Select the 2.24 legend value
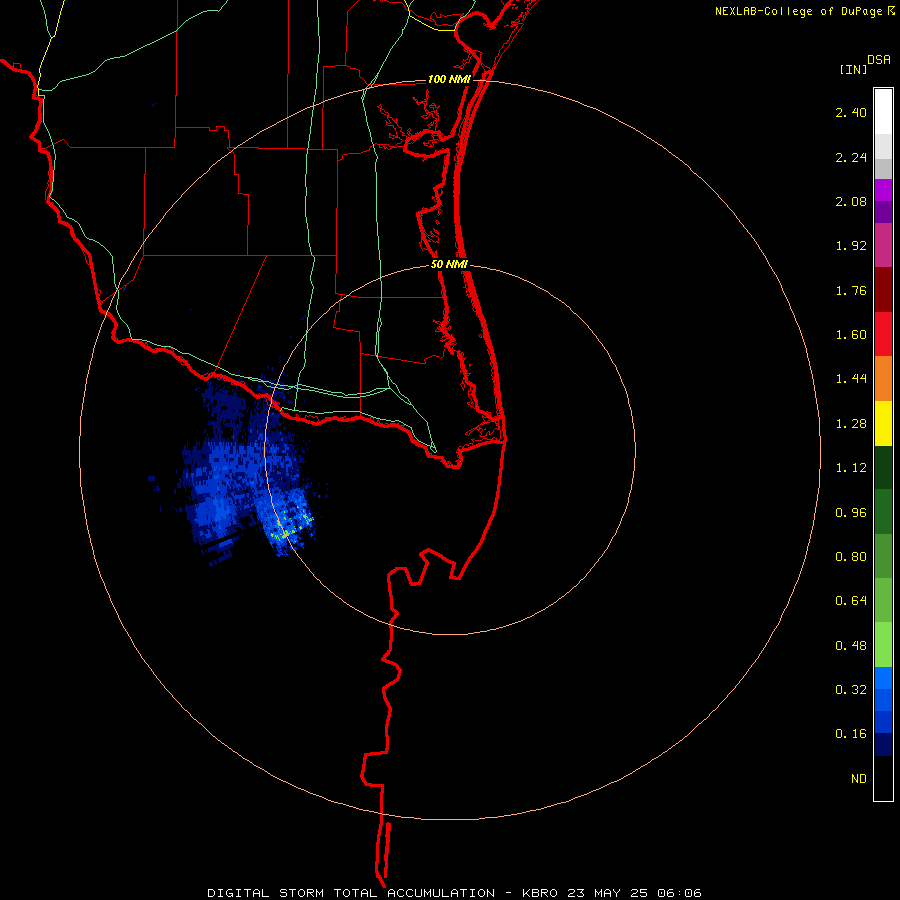This screenshot has height=900, width=900. tap(851, 157)
